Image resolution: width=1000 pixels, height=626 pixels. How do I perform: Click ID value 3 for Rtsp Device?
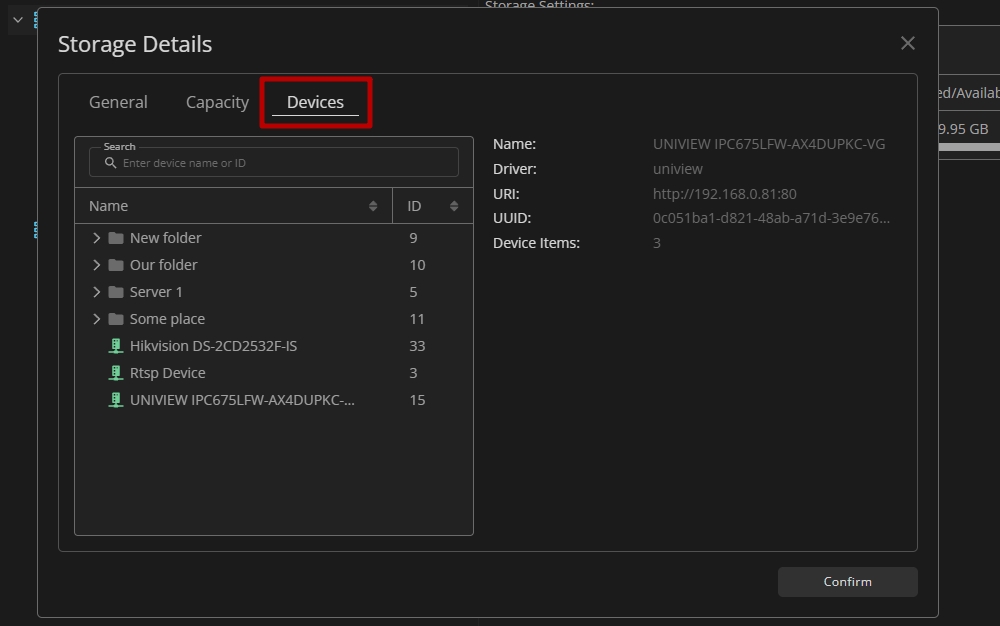(413, 373)
